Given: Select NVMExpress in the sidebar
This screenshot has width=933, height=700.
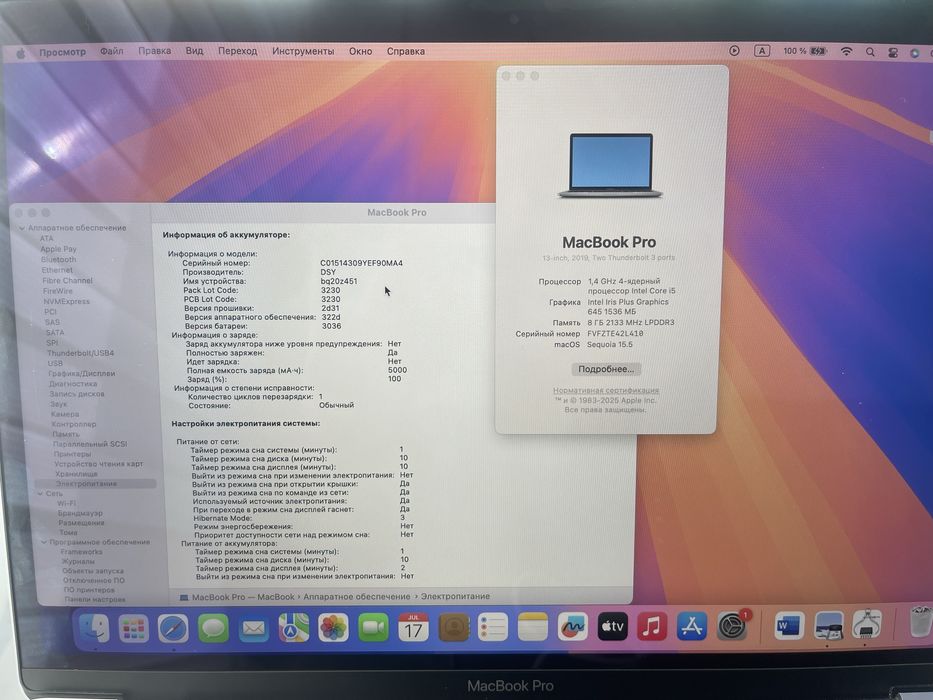Looking at the screenshot, I should coord(66,301).
